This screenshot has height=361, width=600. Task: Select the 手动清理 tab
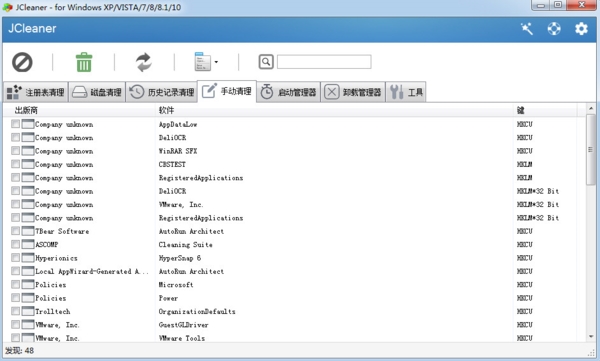227,91
